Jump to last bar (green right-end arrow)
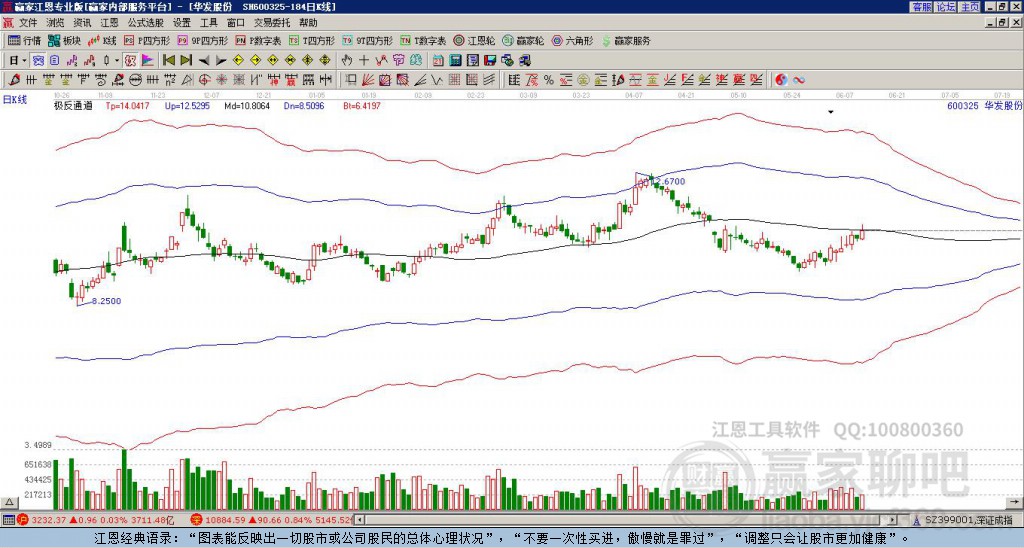Image resolution: width=1024 pixels, height=548 pixels. pyautogui.click(x=186, y=61)
